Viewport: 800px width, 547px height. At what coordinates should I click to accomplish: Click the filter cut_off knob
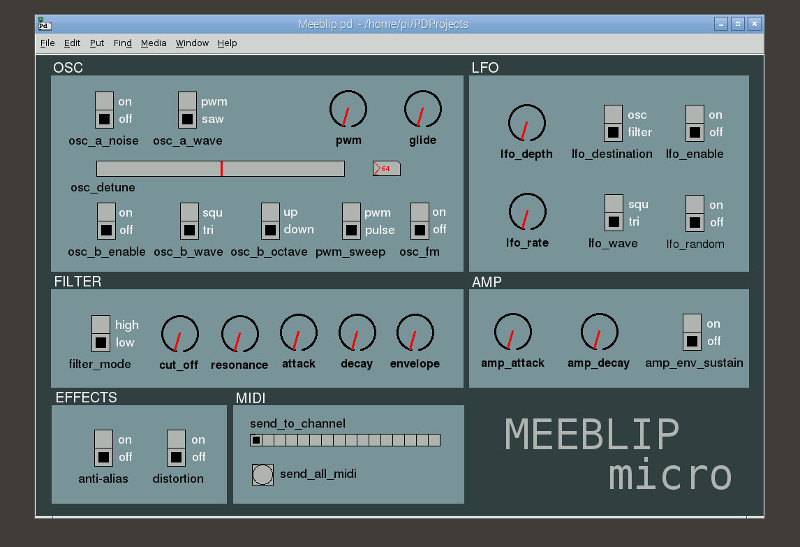point(180,333)
